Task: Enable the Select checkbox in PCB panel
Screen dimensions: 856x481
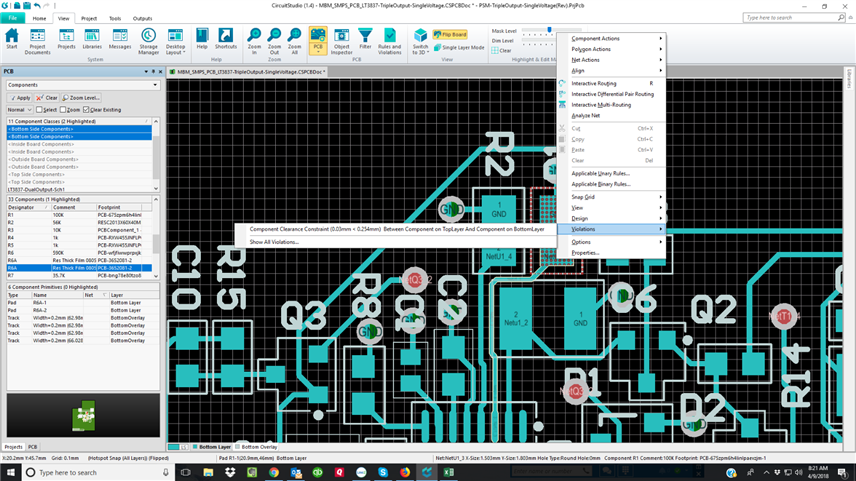Action: pyautogui.click(x=40, y=110)
